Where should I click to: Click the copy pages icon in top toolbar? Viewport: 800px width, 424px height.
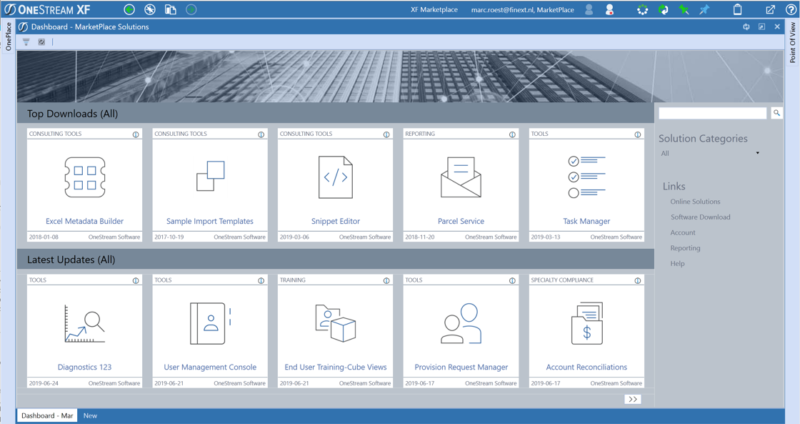pyautogui.click(x=170, y=10)
